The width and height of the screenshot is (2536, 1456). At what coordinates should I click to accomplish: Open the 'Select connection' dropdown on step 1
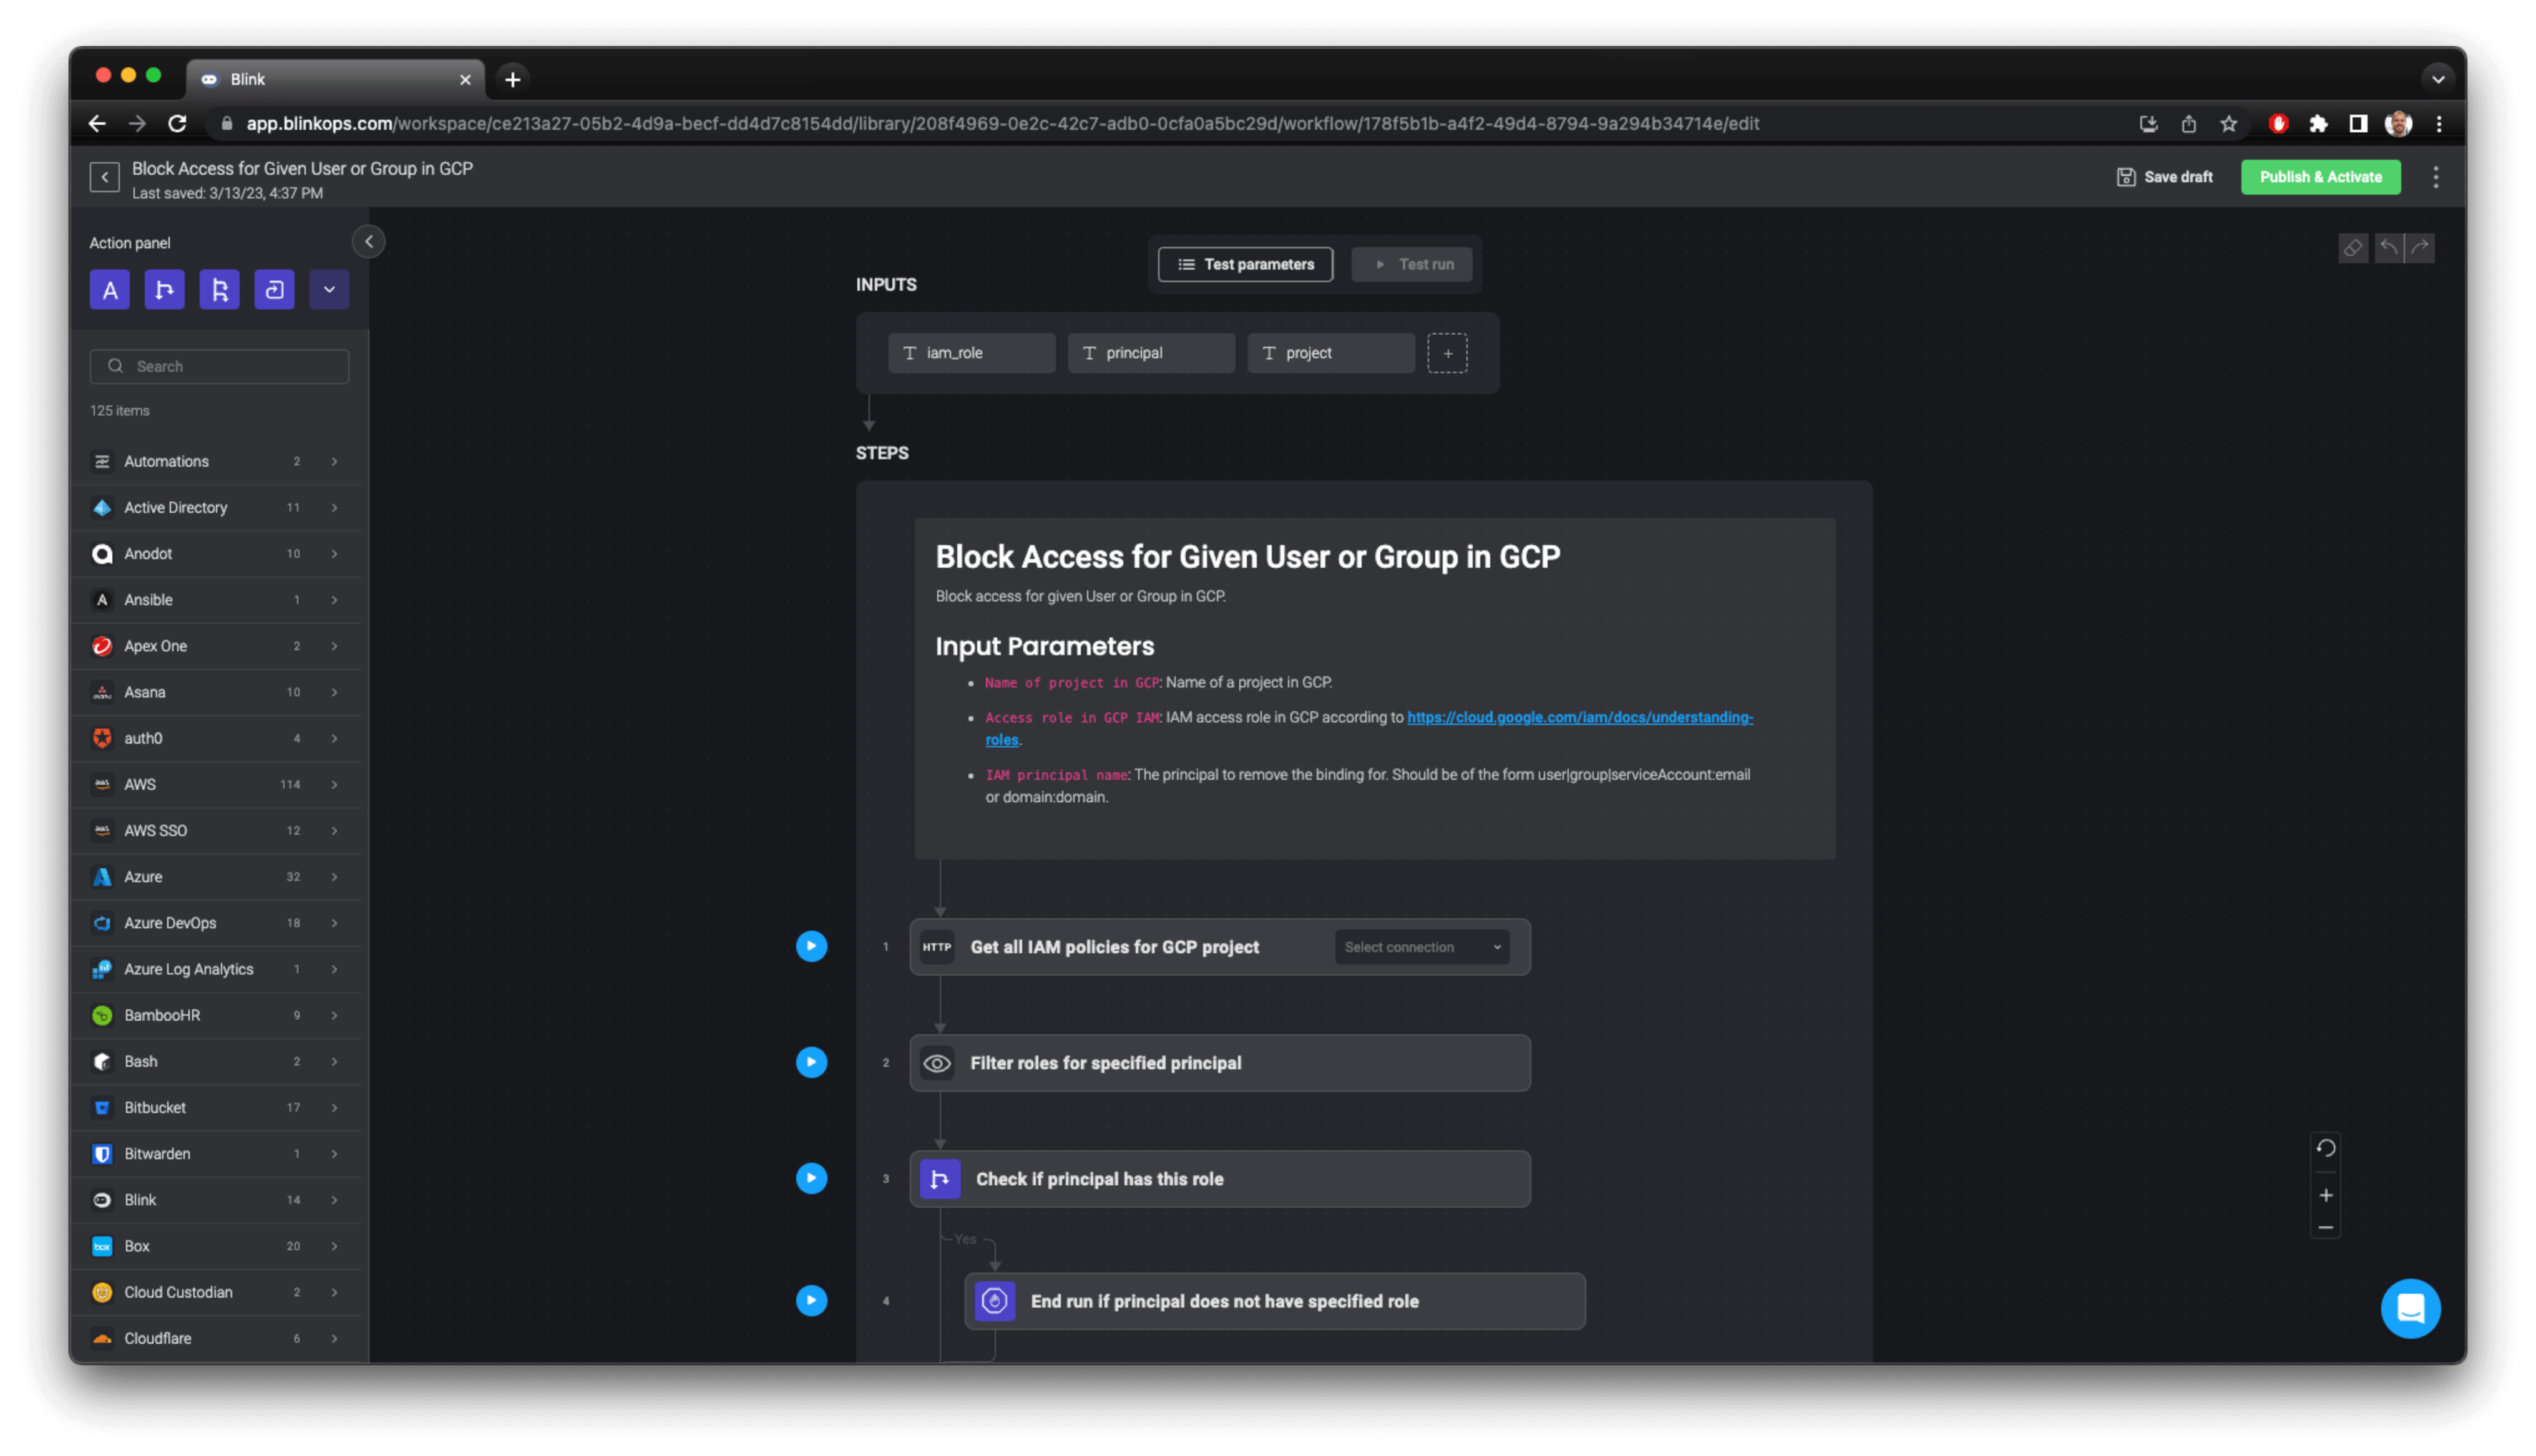coord(1421,946)
